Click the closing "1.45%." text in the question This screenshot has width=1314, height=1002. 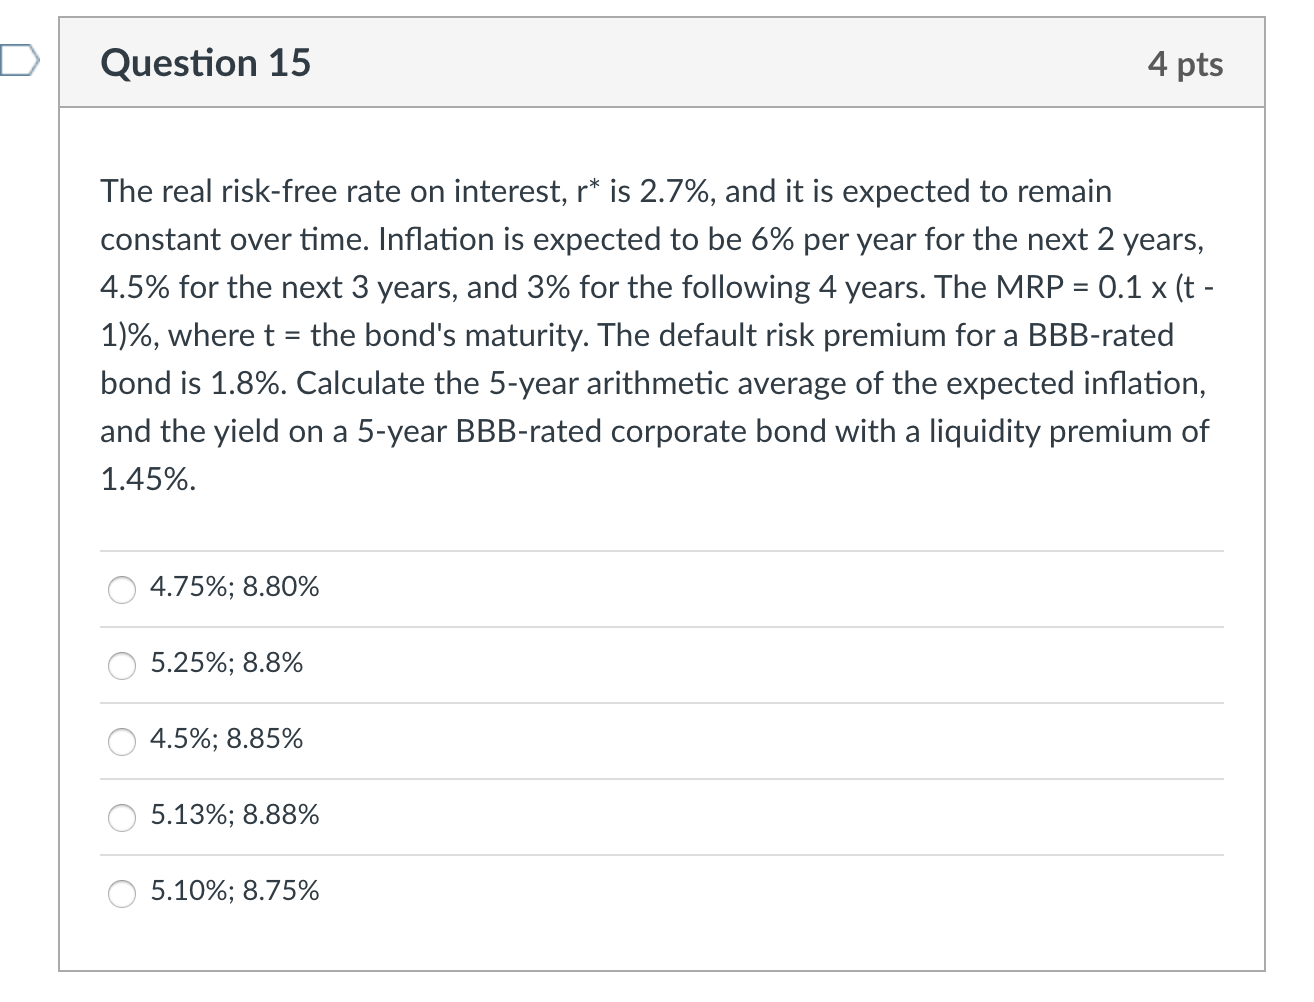coord(148,479)
